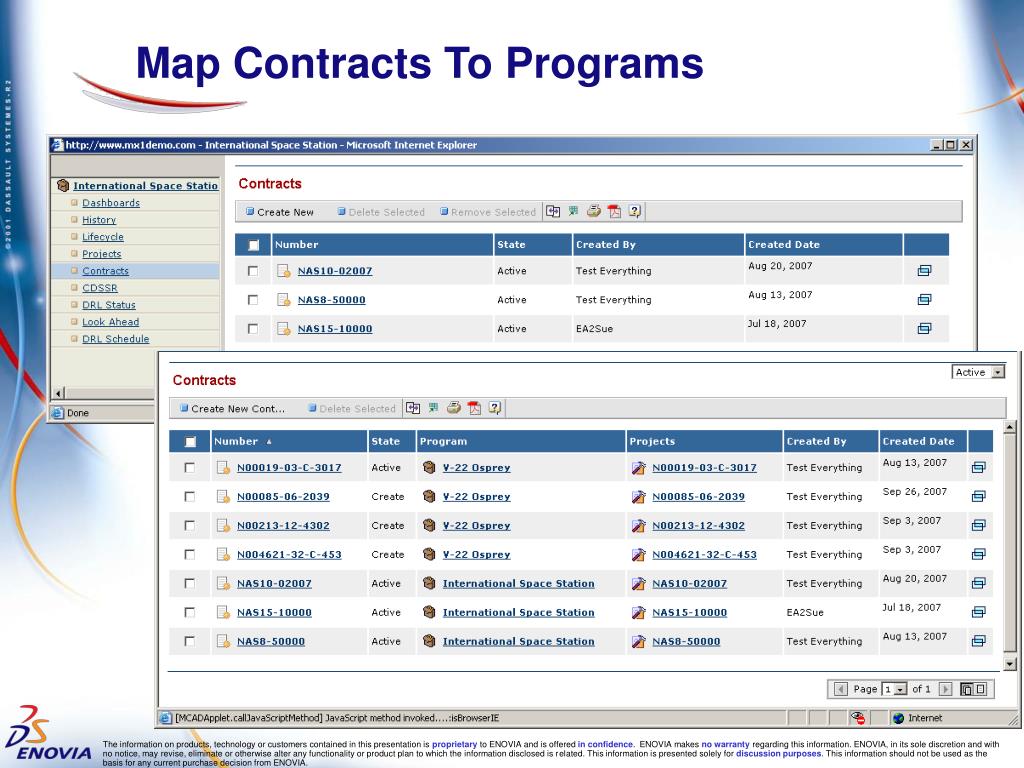Click the help icon in upper Contracts toolbar
Viewport: 1024px width, 768px height.
pyautogui.click(x=635, y=211)
